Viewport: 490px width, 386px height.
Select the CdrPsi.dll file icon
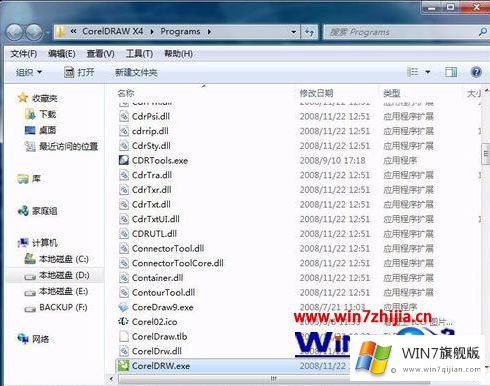tap(124, 116)
